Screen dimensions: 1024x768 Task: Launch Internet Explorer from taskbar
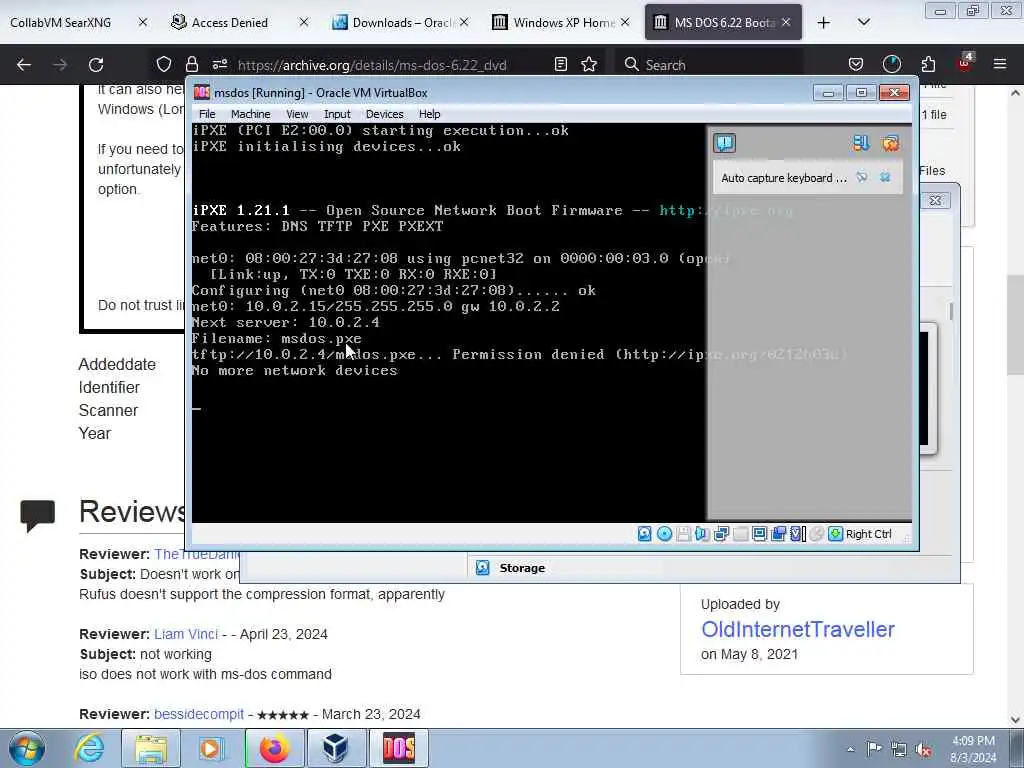pos(89,748)
